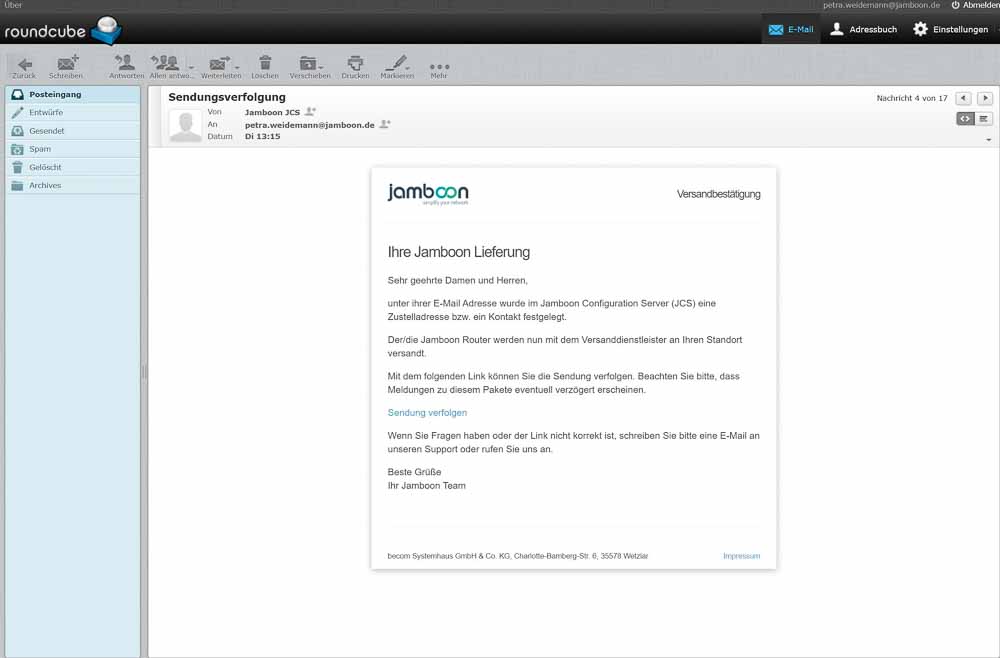
Task: Open the Spam folder
Action: [73, 149]
